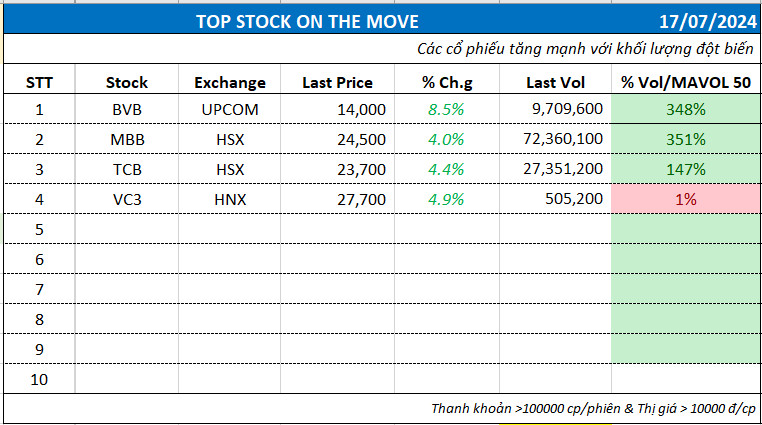Select the row number 10 cell
The image size is (762, 425).
tap(38, 379)
